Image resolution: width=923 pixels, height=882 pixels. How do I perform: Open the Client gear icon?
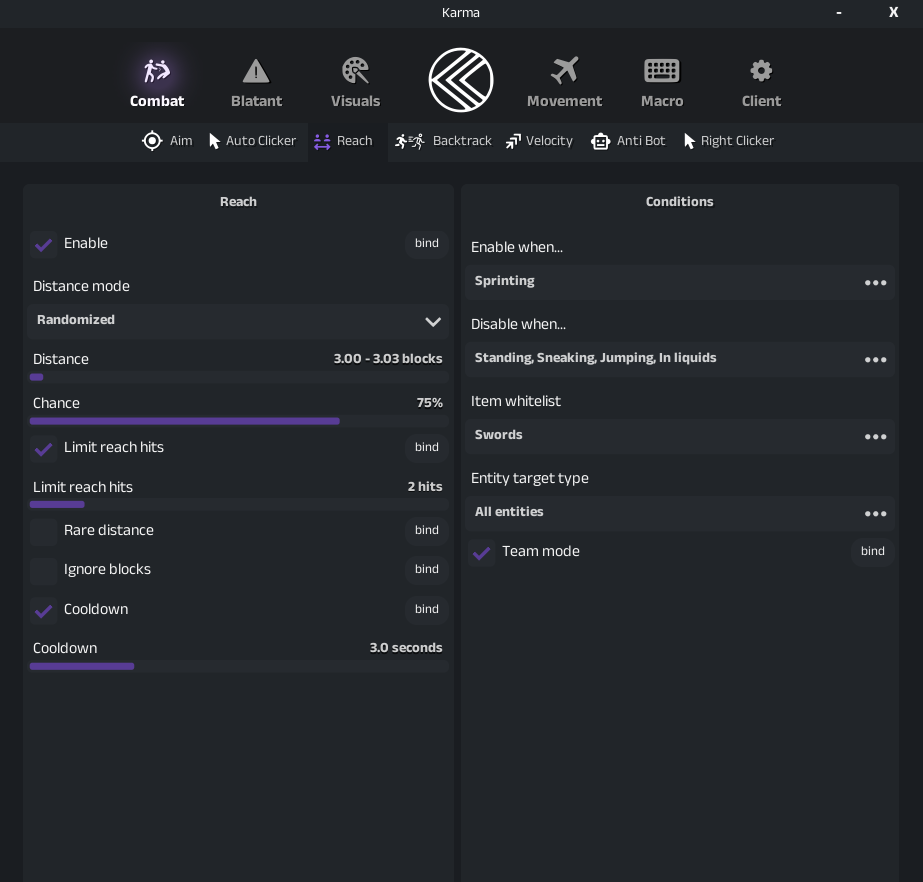click(x=761, y=71)
